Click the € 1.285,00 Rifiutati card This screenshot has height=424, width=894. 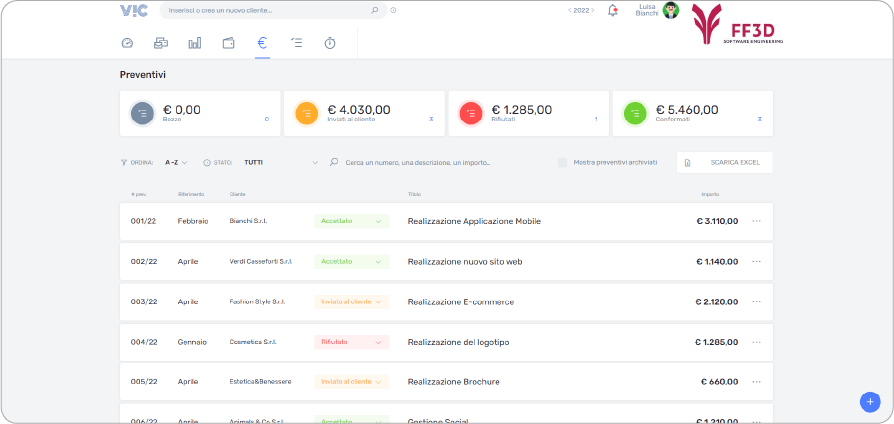[529, 113]
